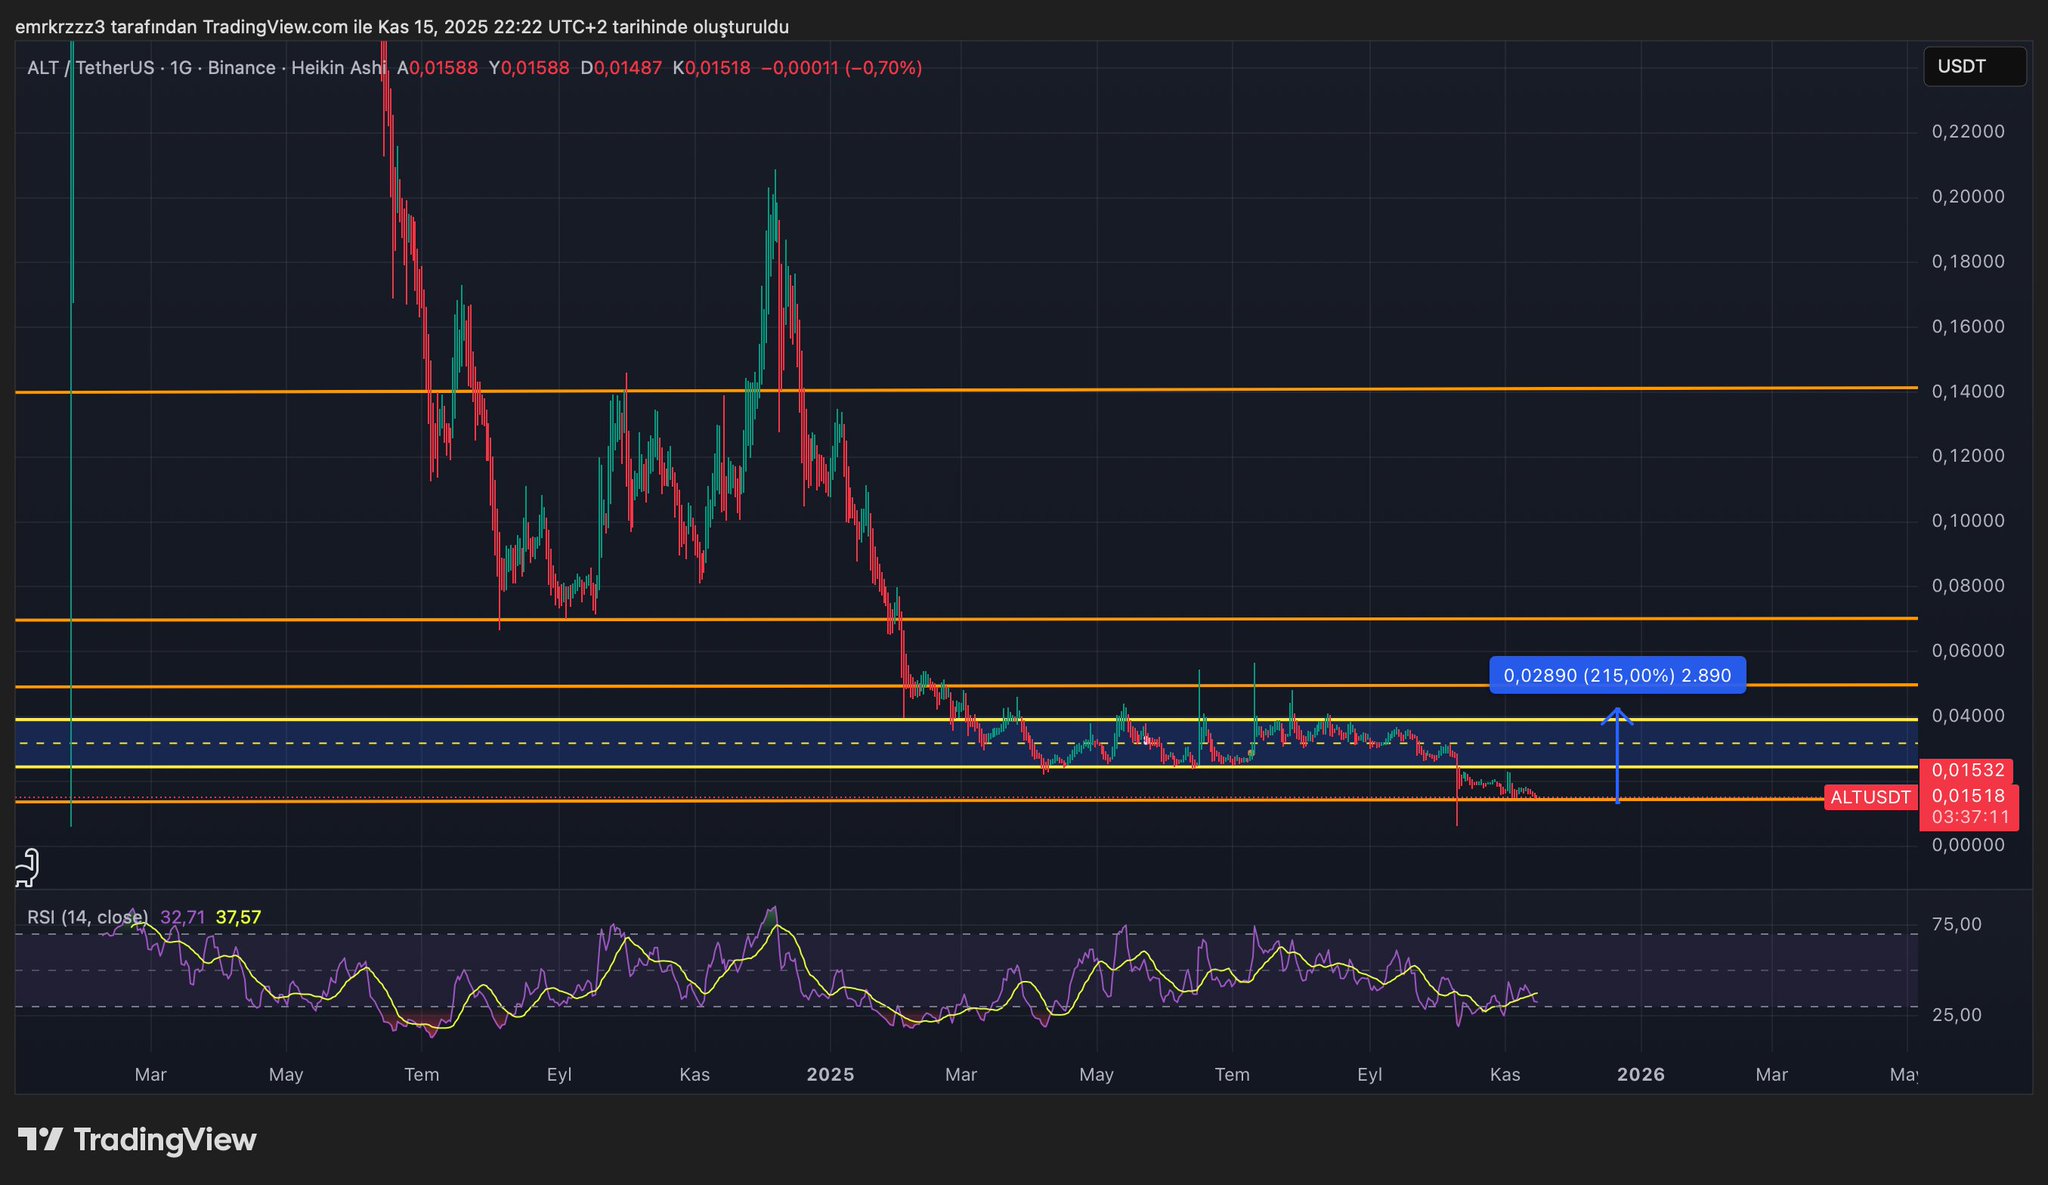Click the RSI yellow moving-average value 37,57
This screenshot has width=2048, height=1185.
click(x=238, y=917)
